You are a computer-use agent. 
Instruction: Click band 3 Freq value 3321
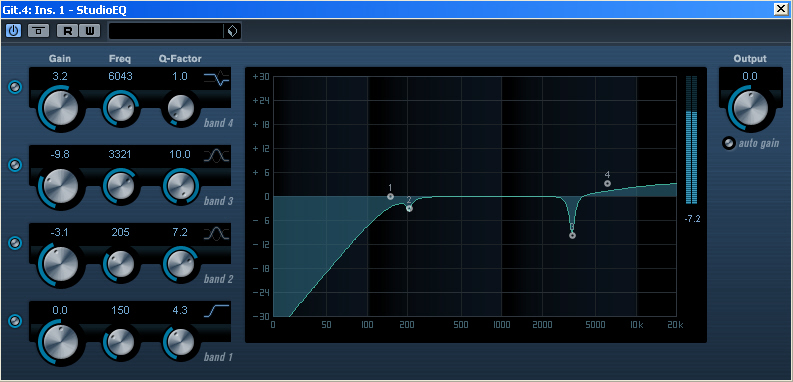point(120,154)
